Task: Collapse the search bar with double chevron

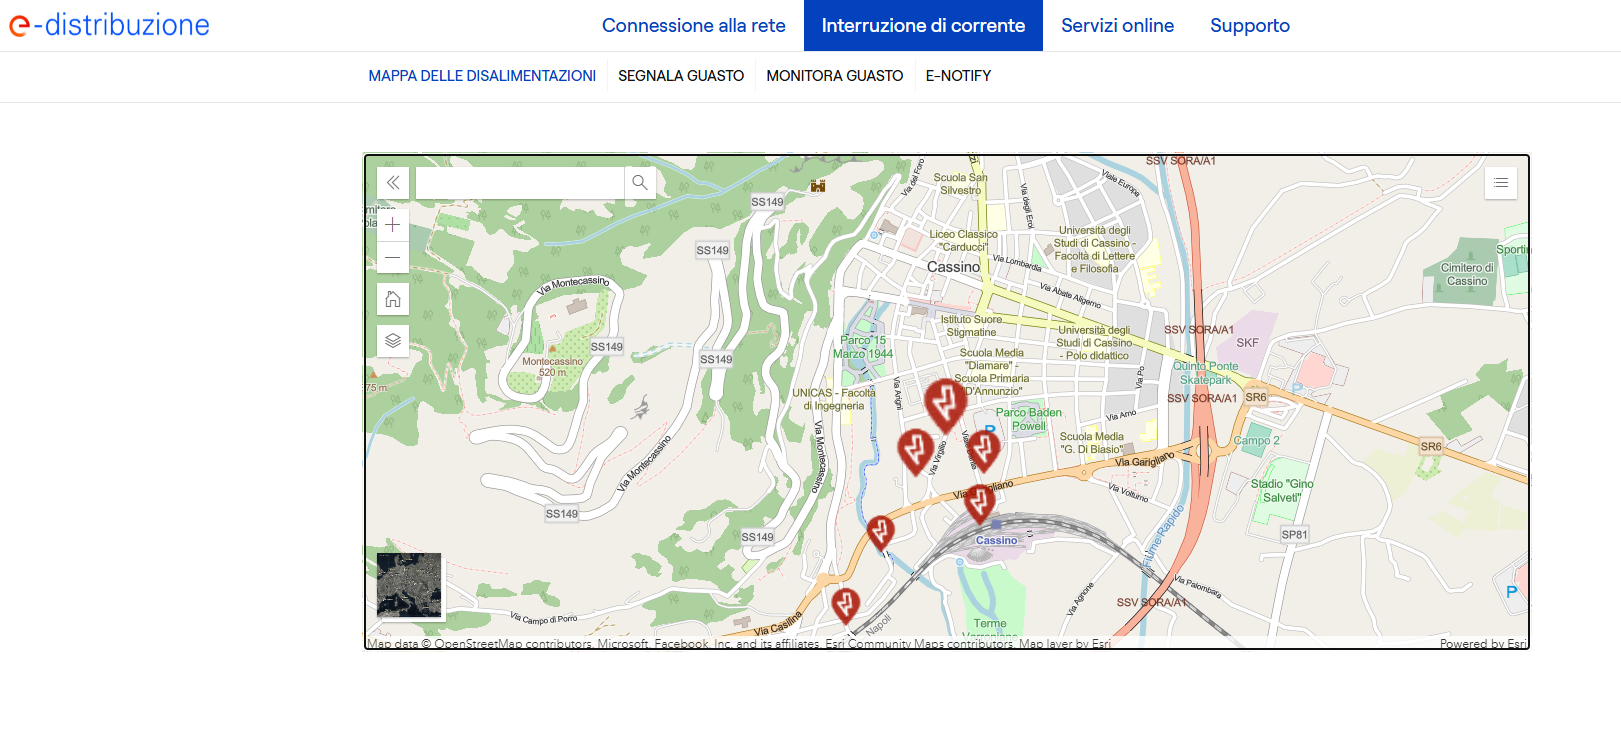Action: [x=393, y=183]
